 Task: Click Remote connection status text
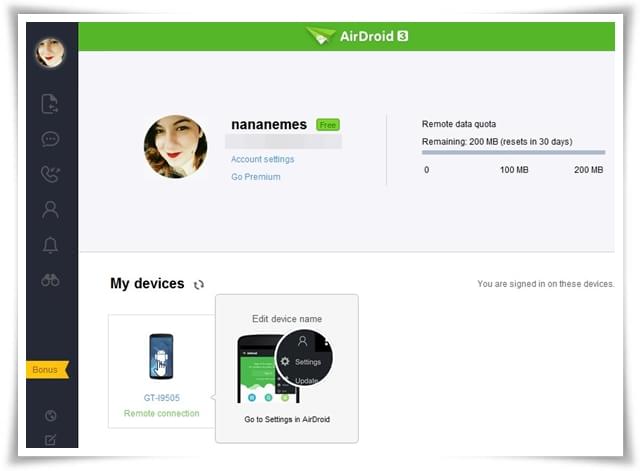pos(162,413)
